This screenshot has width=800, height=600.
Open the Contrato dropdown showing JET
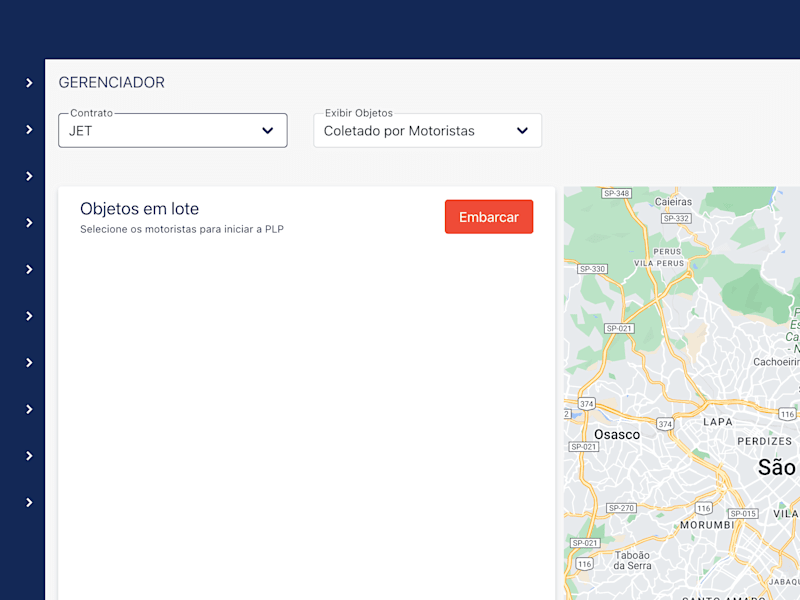(x=173, y=131)
